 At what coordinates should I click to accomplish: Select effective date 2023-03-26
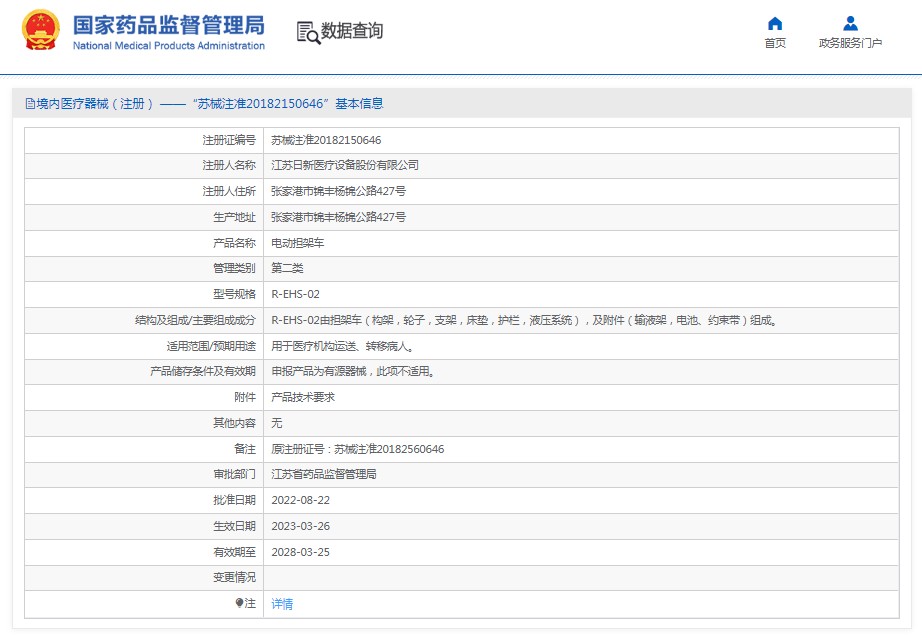coord(300,526)
